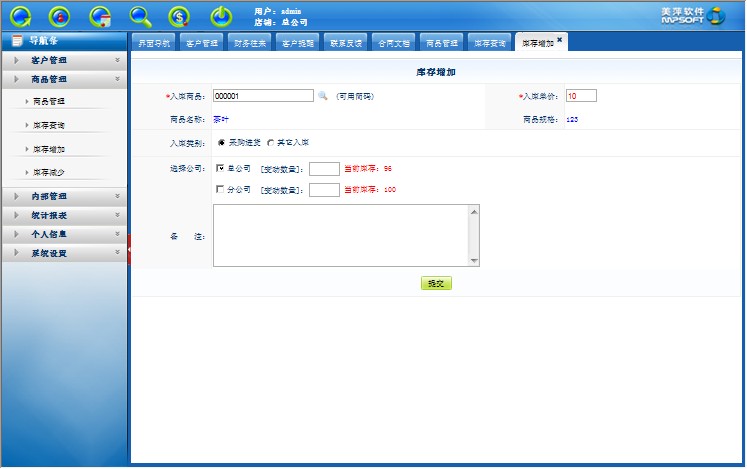Check the 分公司 checkbox
The height and width of the screenshot is (469, 747).
pos(221,189)
